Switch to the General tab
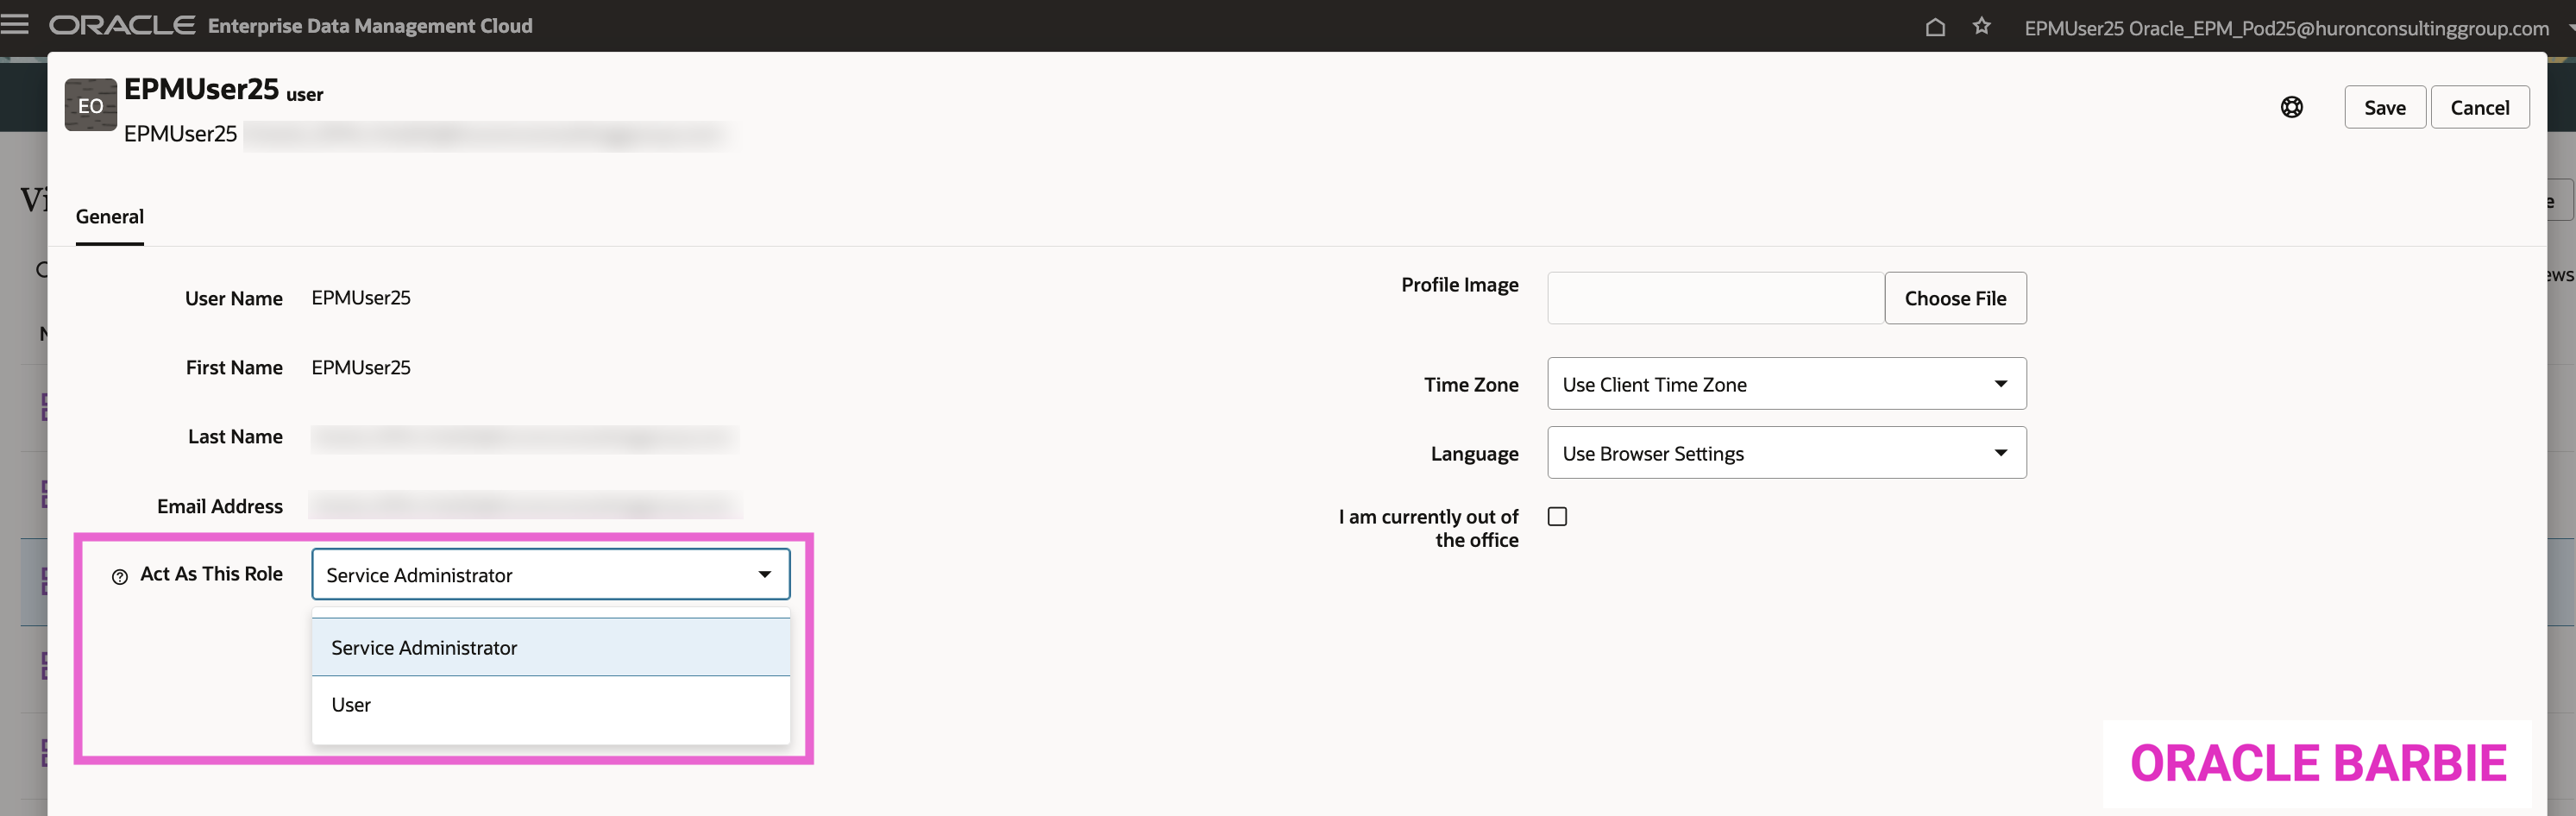This screenshot has width=2576, height=816. tap(110, 217)
